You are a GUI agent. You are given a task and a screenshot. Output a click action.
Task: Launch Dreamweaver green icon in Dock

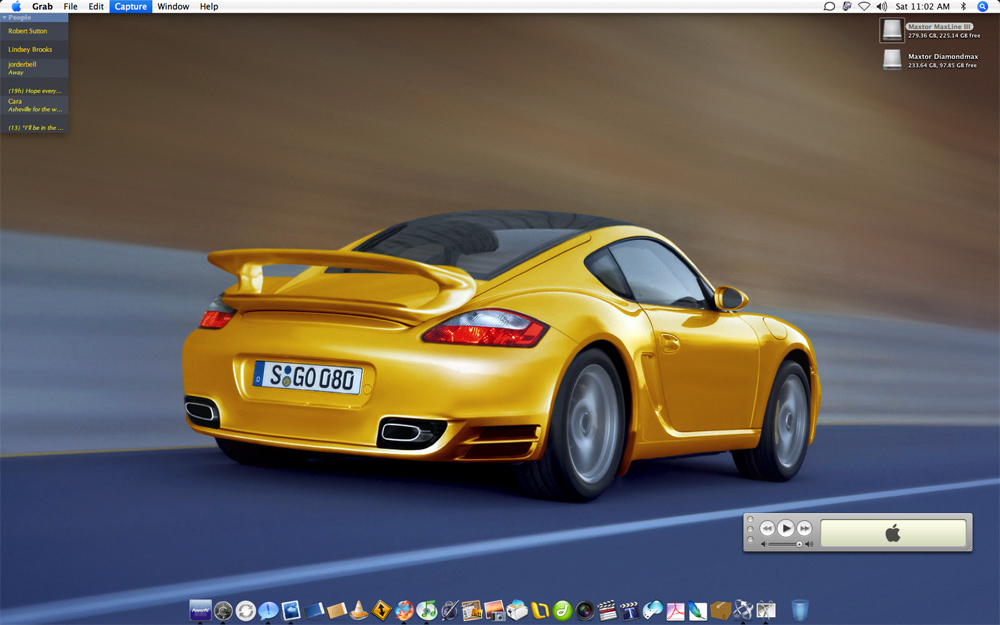562,610
